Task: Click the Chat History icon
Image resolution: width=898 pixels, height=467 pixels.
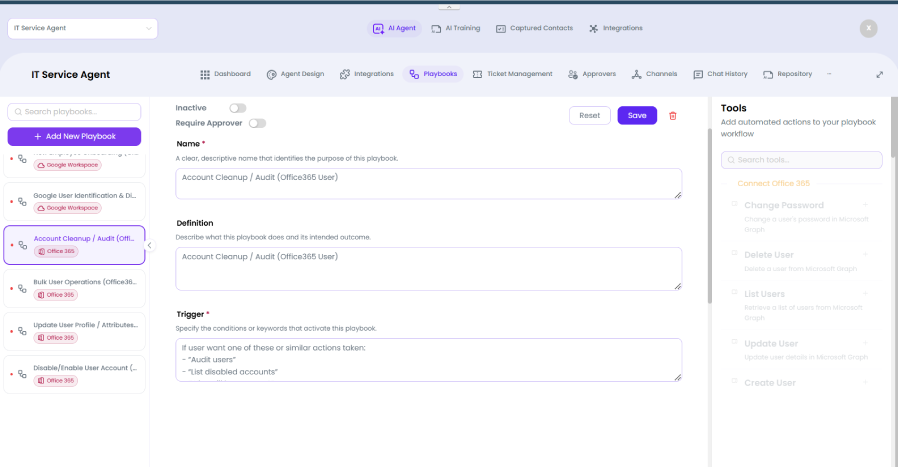Action: [698, 74]
